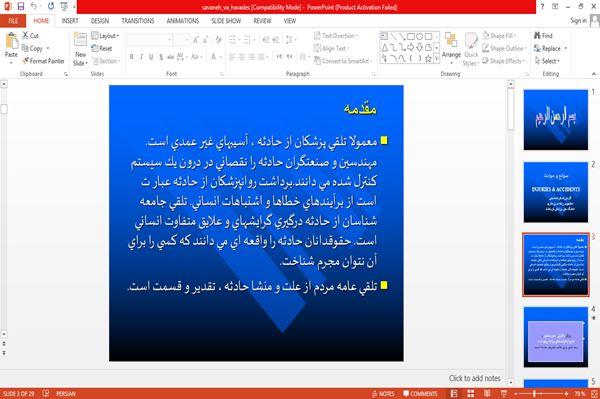Toggle numbered list formatting
The height and width of the screenshot is (399, 600).
tap(248, 40)
